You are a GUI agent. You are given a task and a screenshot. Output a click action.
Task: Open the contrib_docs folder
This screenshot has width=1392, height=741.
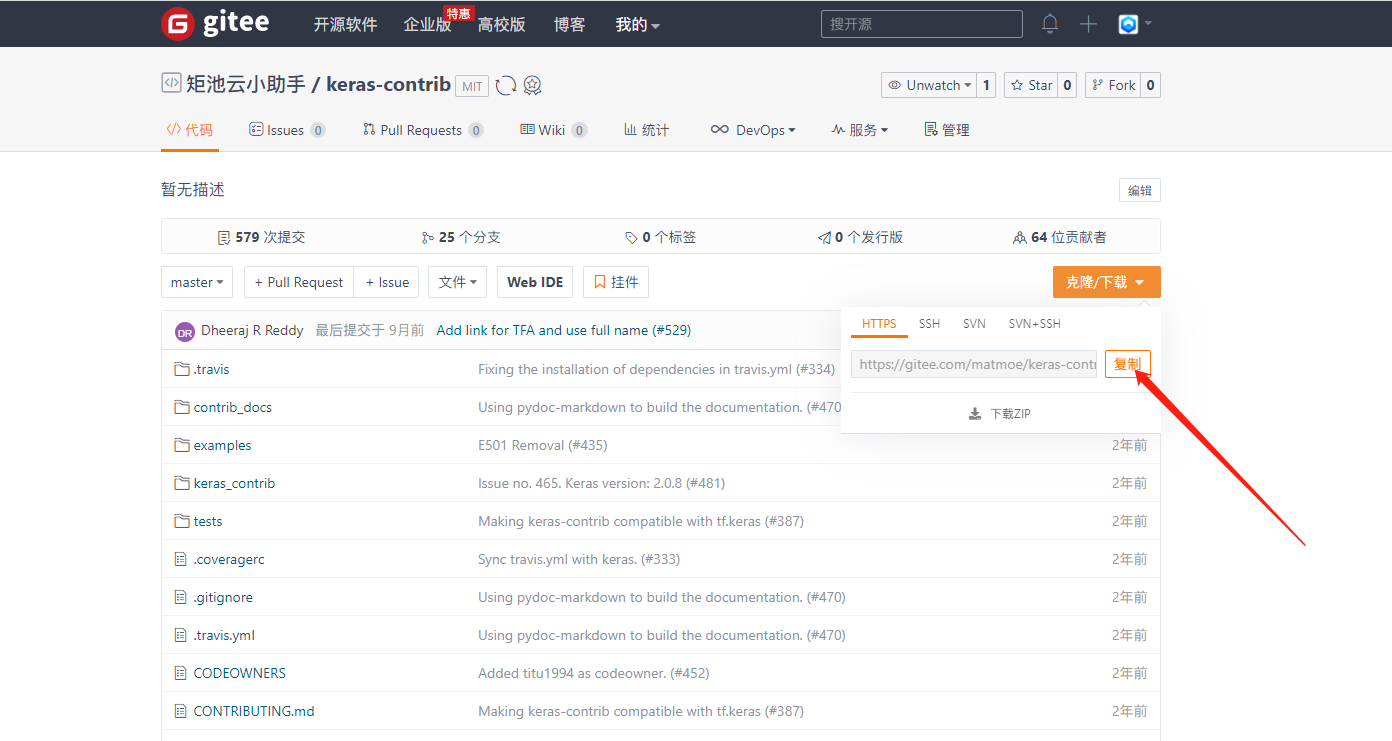[x=233, y=407]
